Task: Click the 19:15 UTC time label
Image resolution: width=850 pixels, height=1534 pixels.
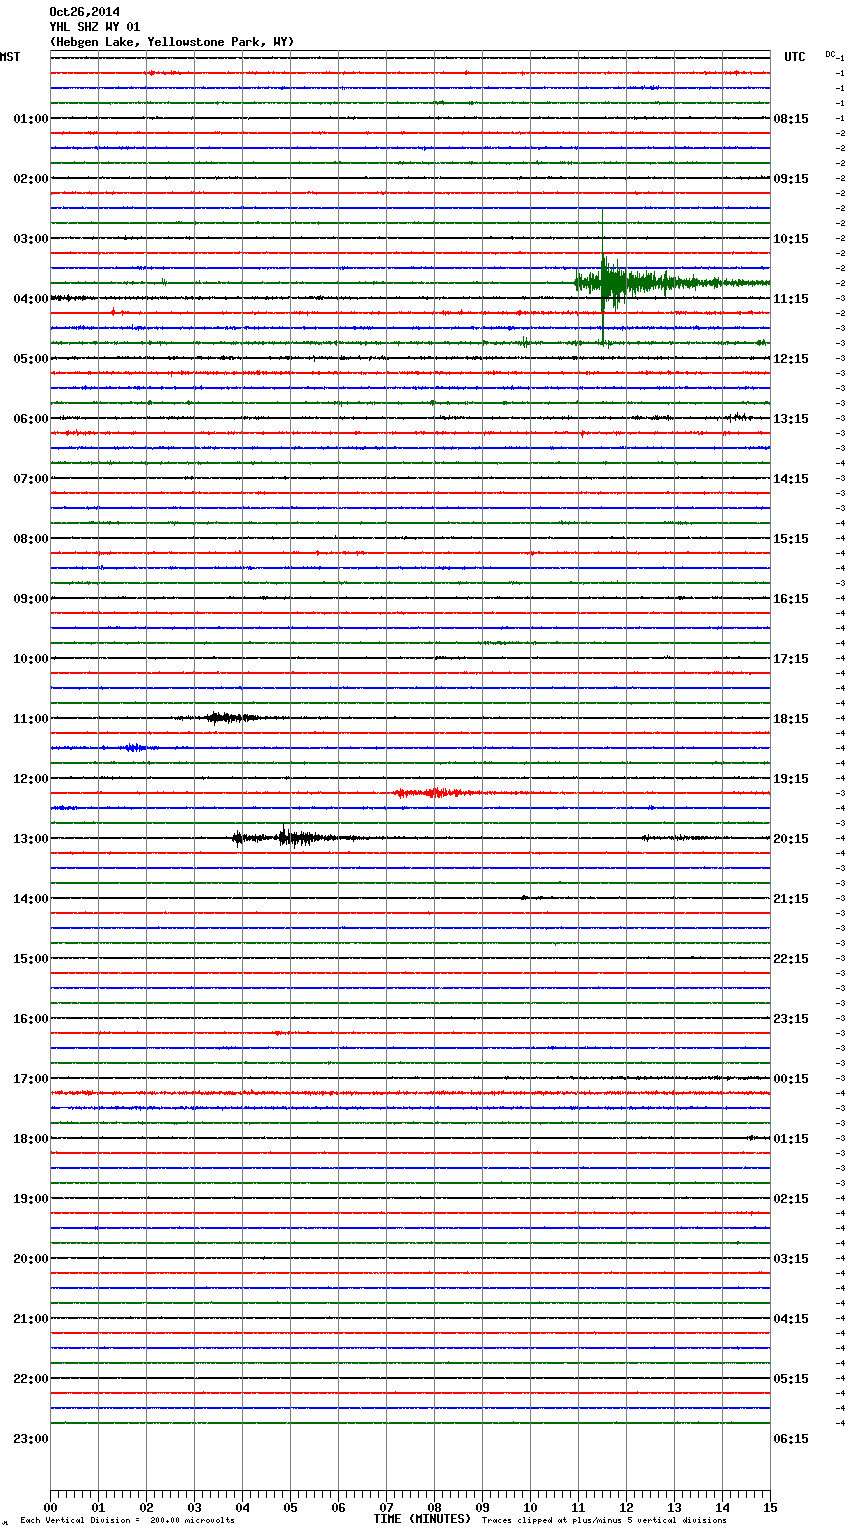Action: (791, 779)
